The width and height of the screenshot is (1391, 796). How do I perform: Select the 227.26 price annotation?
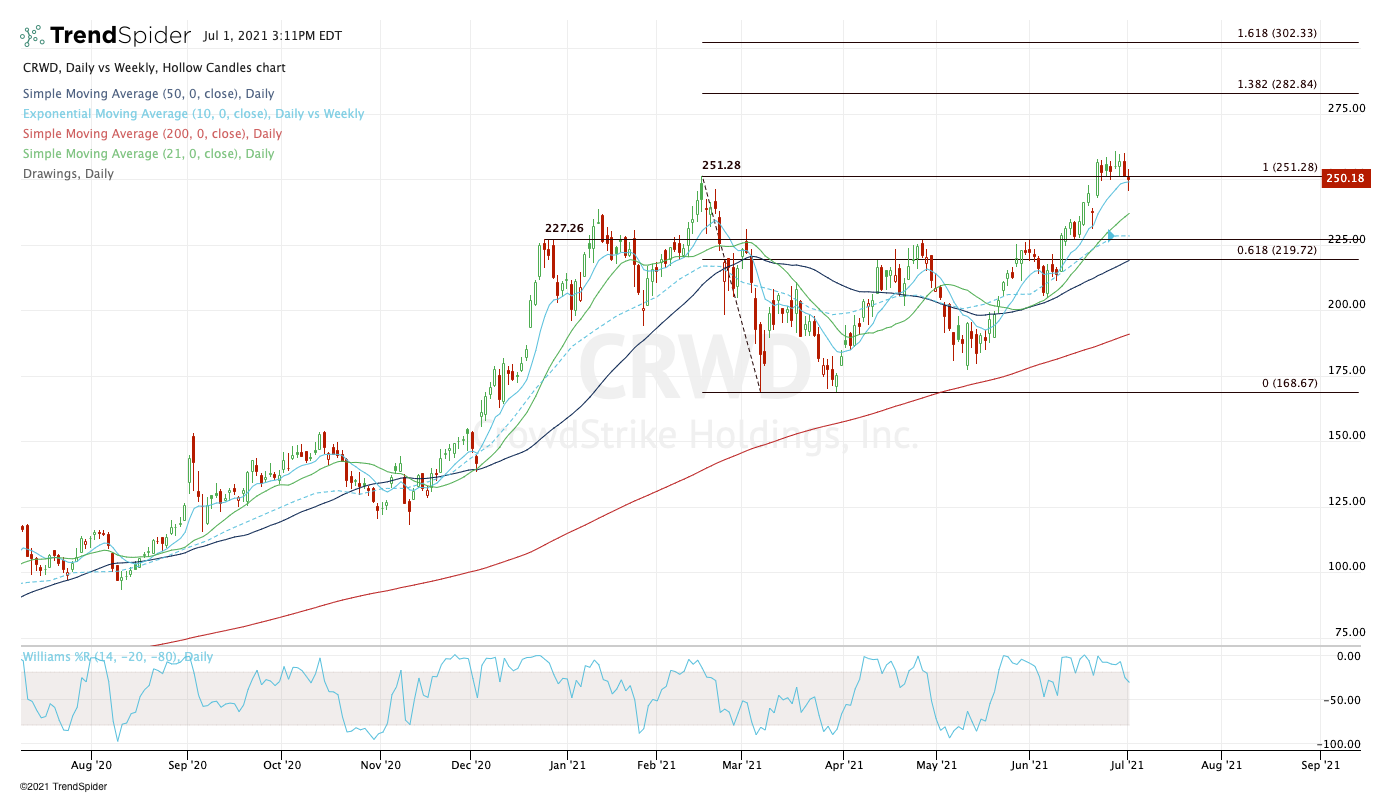[564, 228]
